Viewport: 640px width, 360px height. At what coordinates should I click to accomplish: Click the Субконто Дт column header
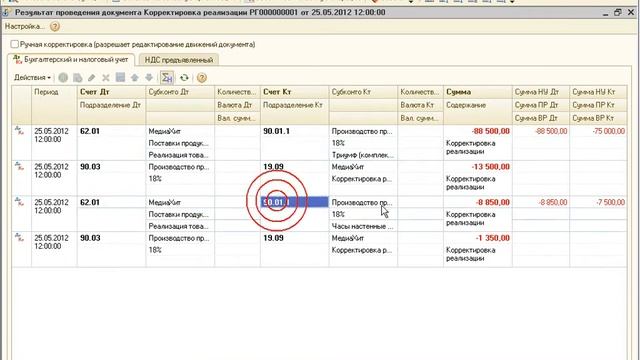pos(180,92)
